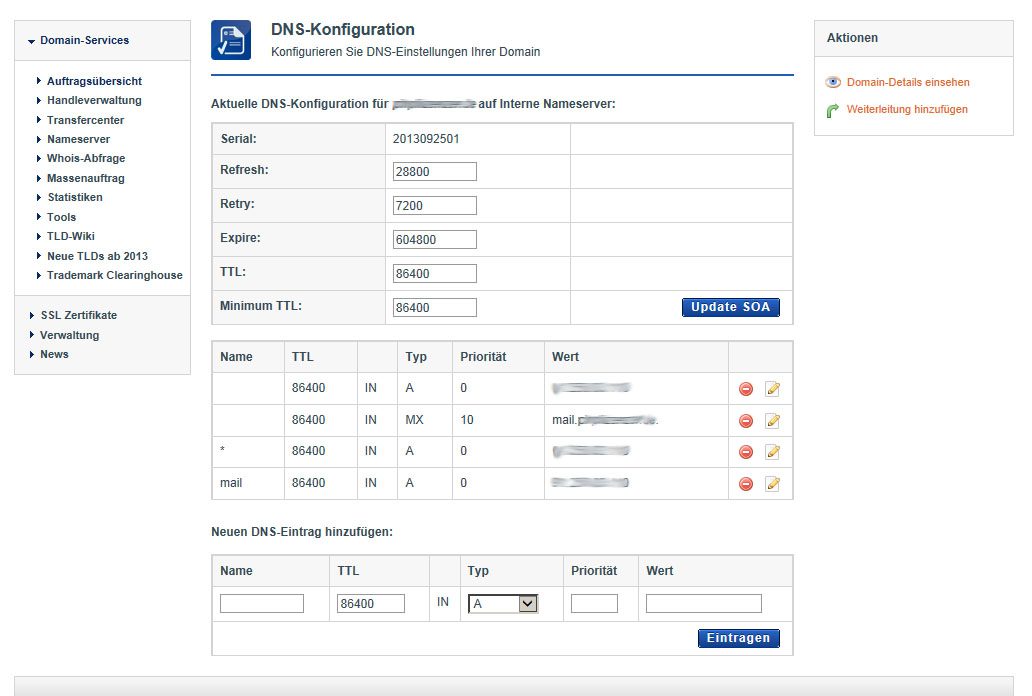Screen dimensions: 1032x696
Task: Open Nameserver in the sidebar
Action: [78, 139]
